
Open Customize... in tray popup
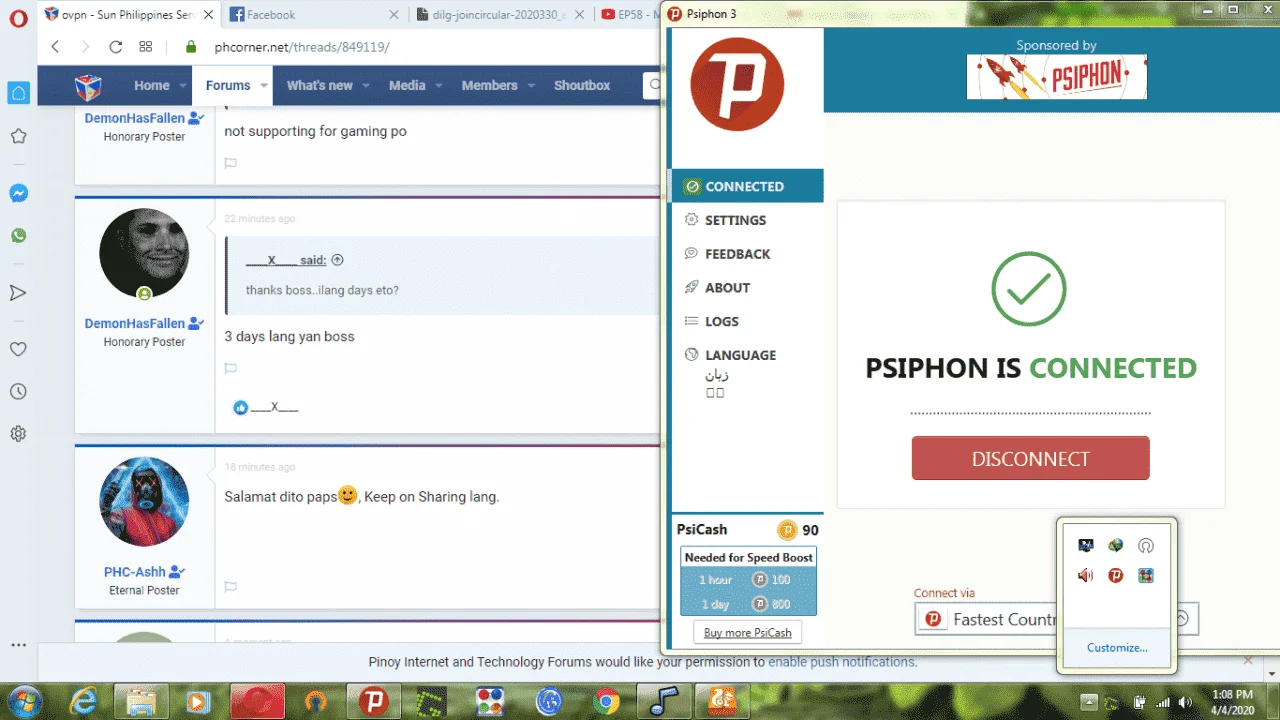coord(1117,648)
